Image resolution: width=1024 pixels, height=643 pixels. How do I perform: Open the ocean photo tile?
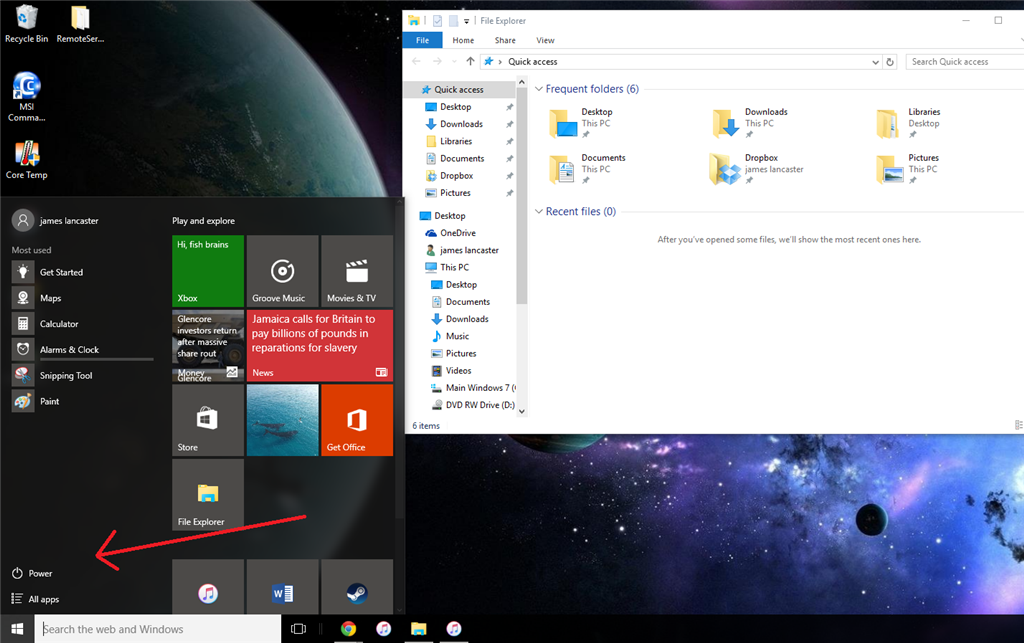coord(282,420)
